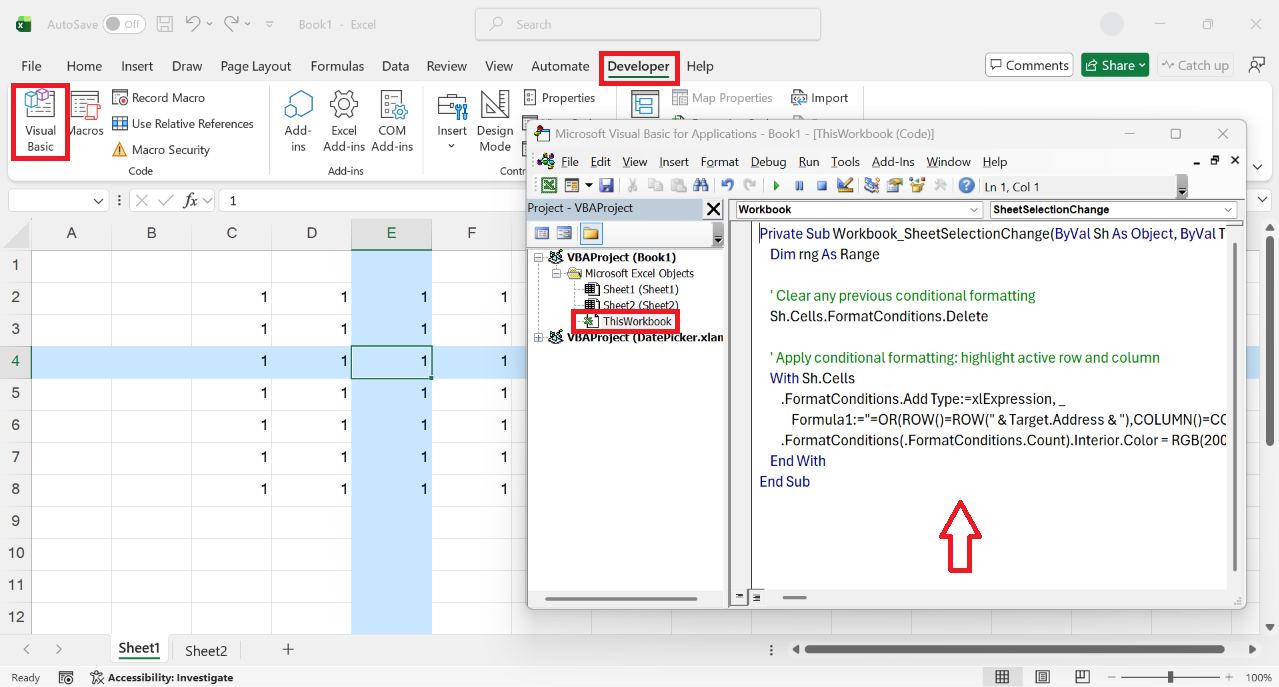Viewport: 1279px width, 687px height.
Task: Click Reset stop icon in VBA toolbar
Action: 822,185
